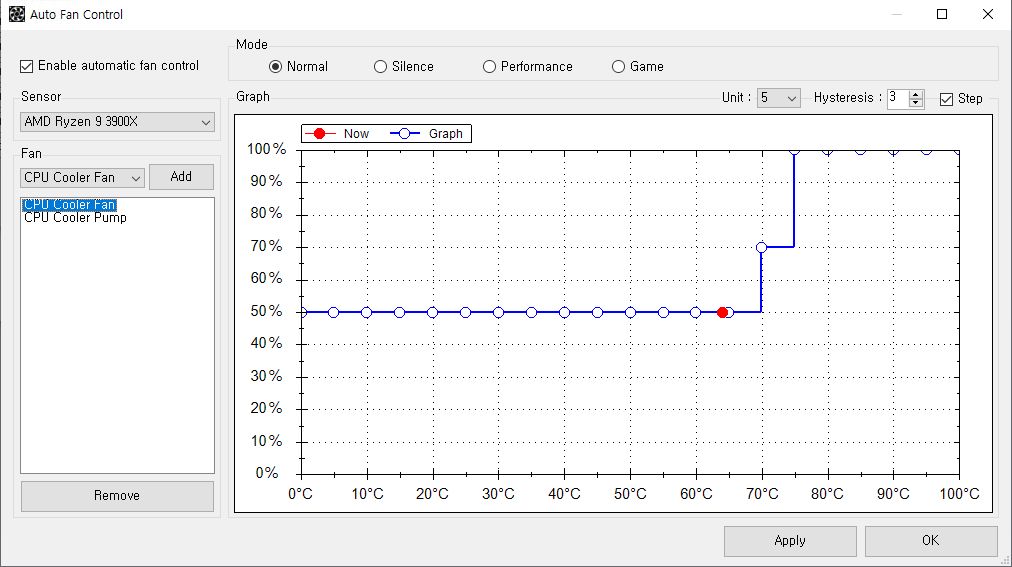1012x567 pixels.
Task: Click the Apply button
Action: 790,541
